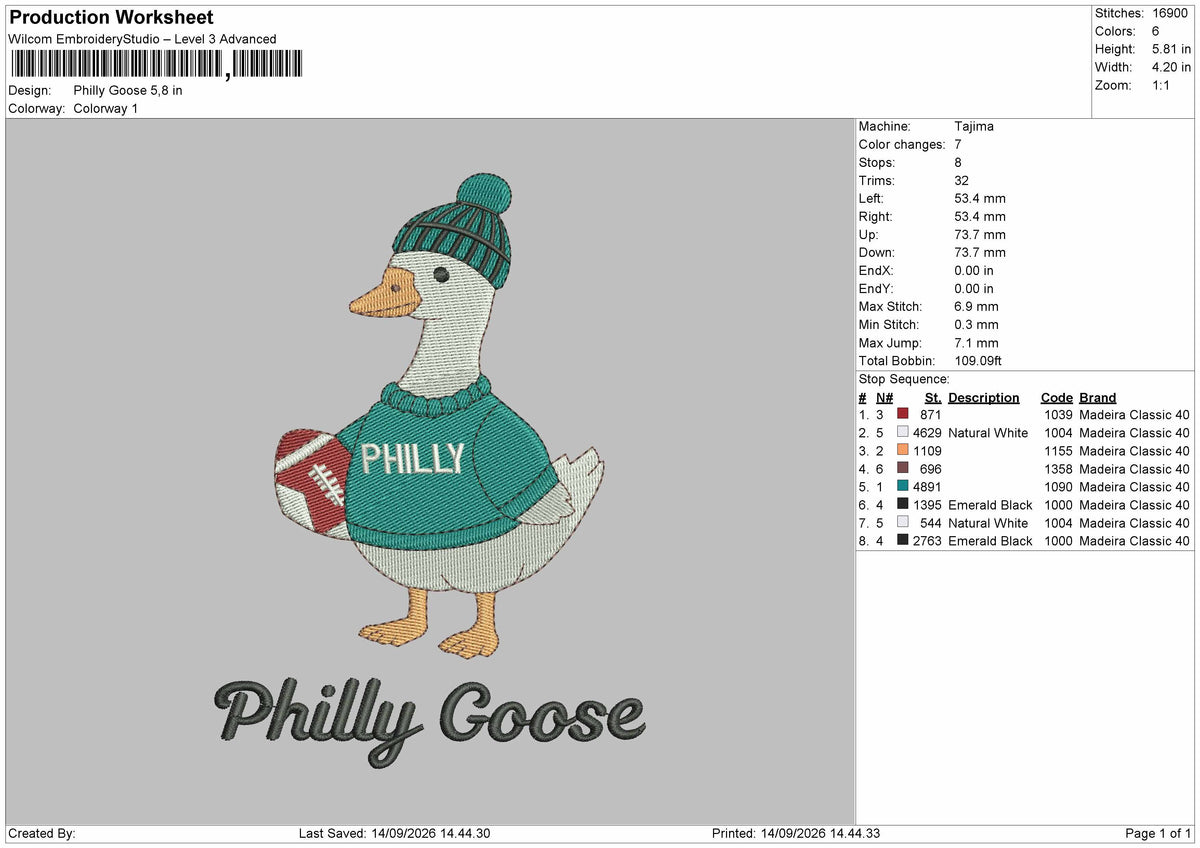Click the Philly Goose embroidery preview image
The width and height of the screenshot is (1200, 848).
coord(430,472)
